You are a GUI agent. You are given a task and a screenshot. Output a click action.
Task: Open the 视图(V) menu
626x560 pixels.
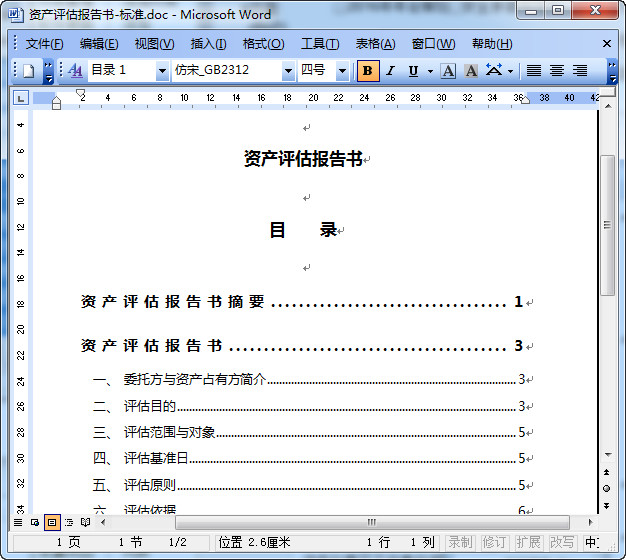tap(155, 44)
